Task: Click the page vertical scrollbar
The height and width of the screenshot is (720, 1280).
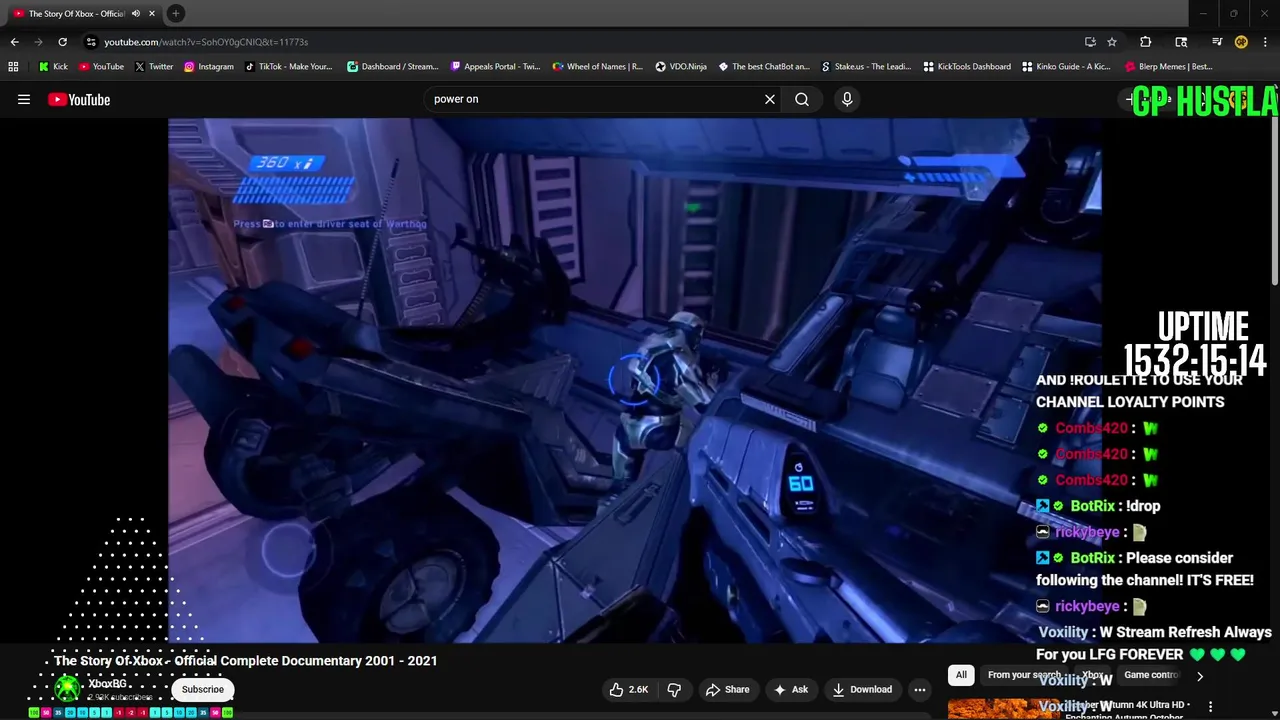Action: [x=1275, y=200]
